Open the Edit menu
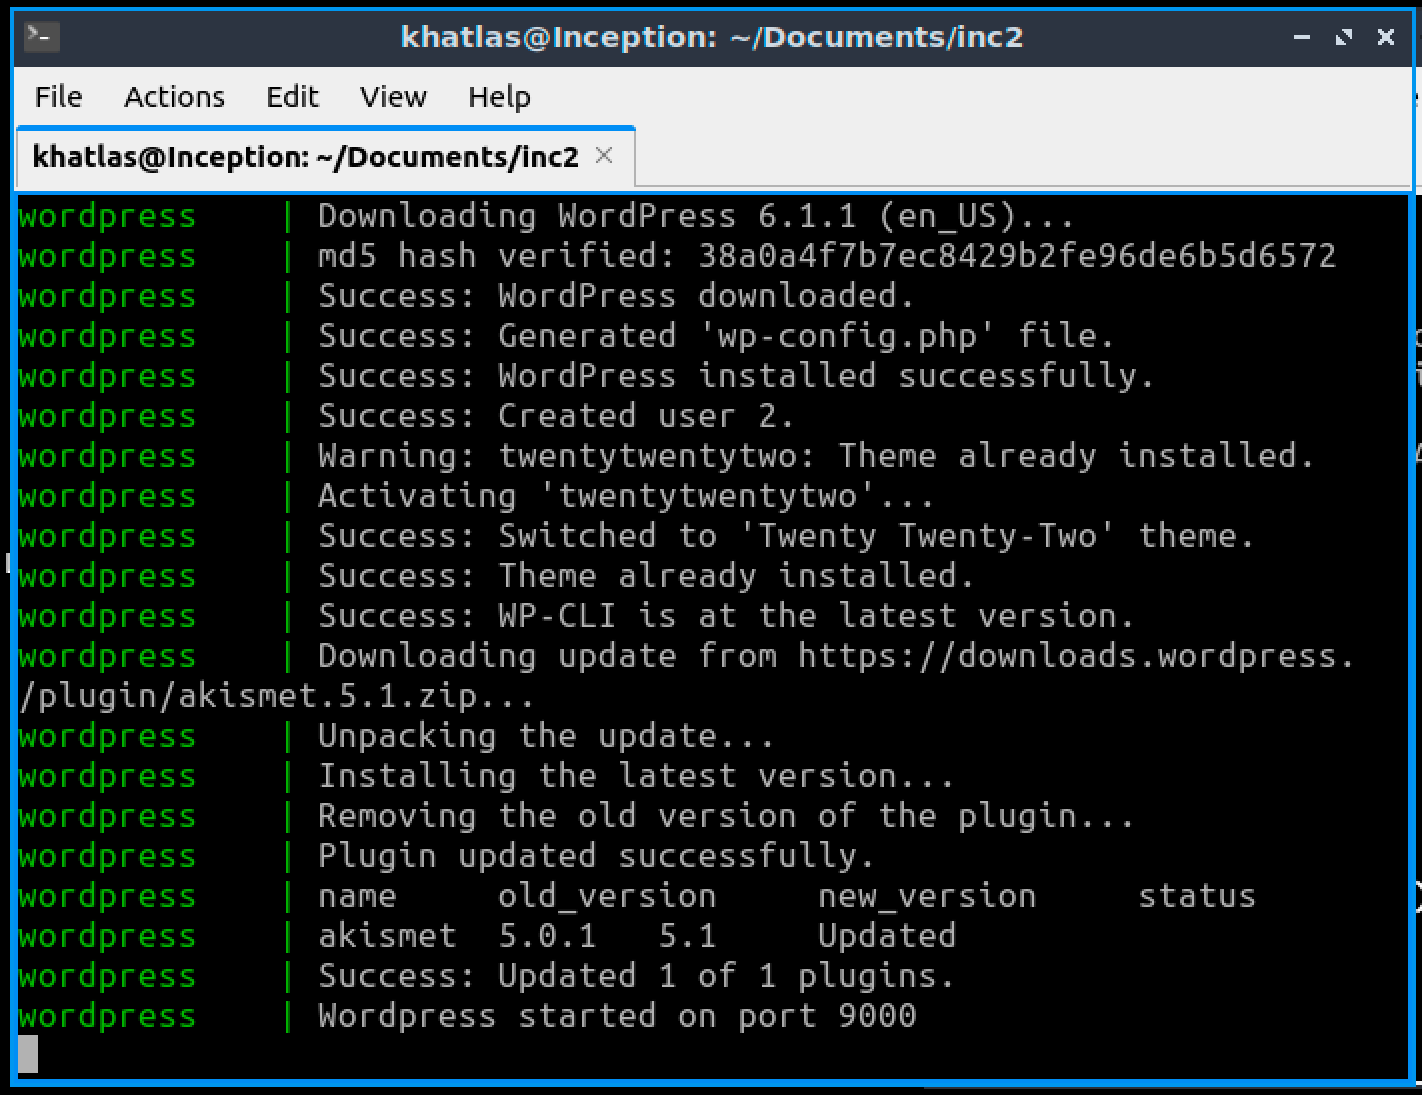1422x1095 pixels. click(292, 97)
